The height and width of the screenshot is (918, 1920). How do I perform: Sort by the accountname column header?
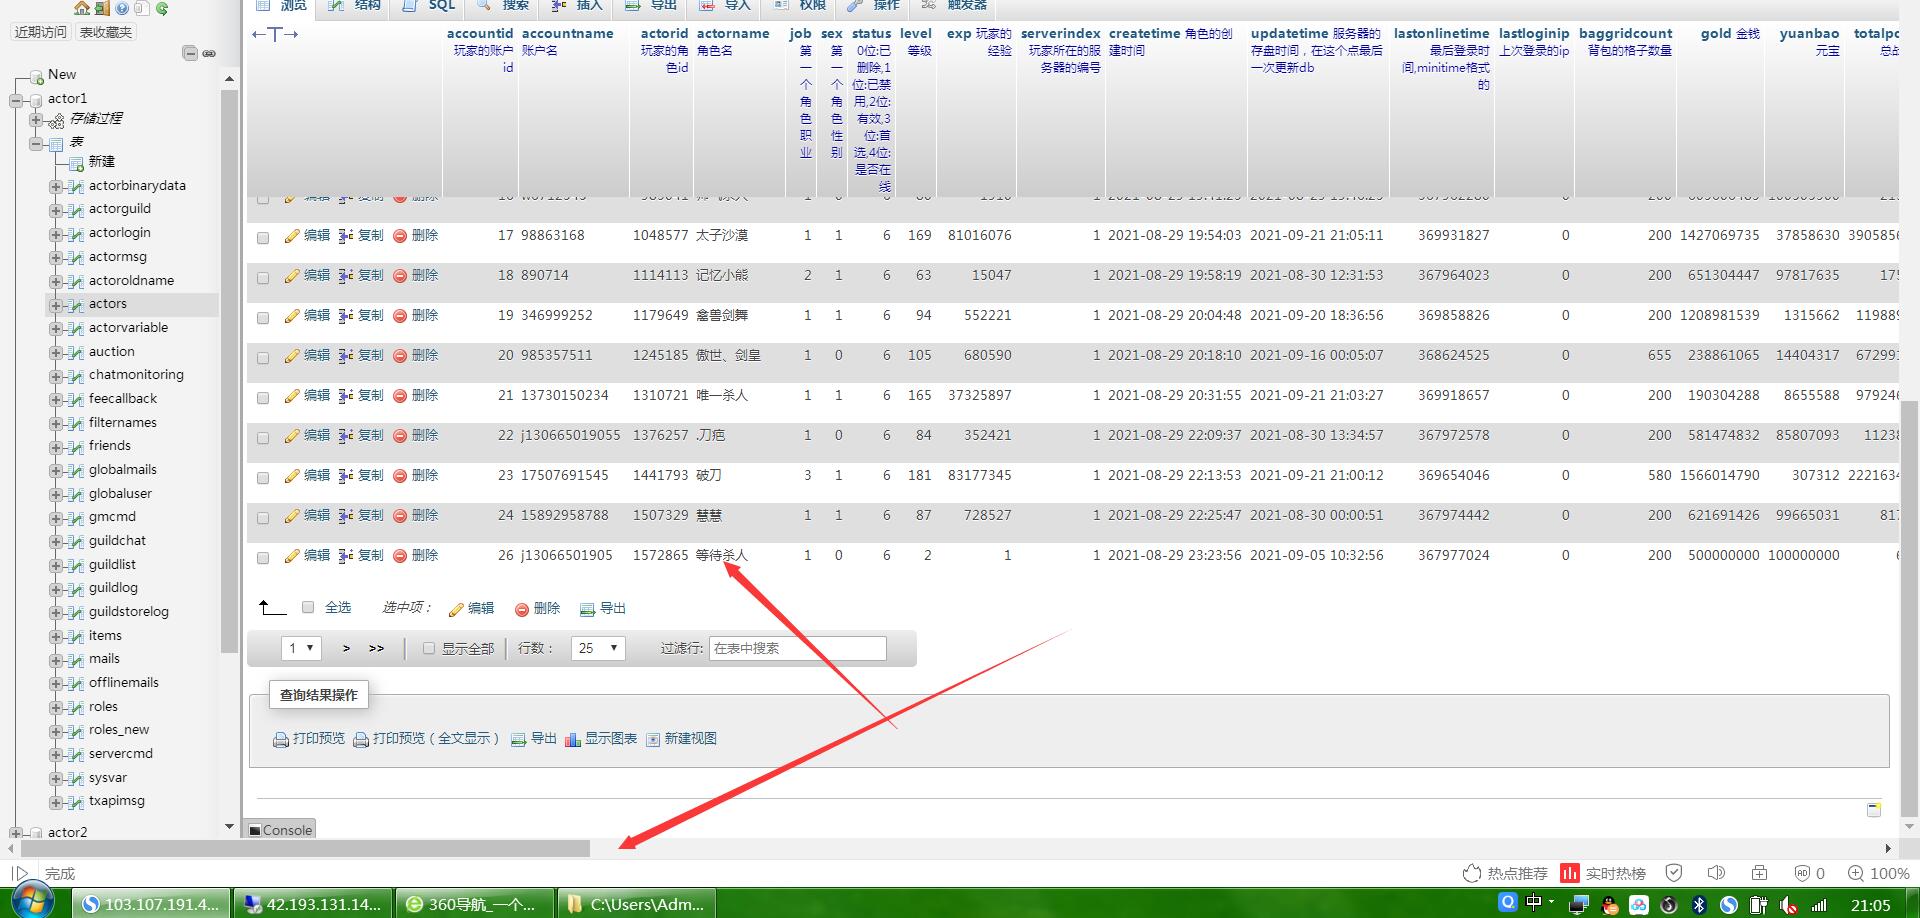(x=567, y=33)
